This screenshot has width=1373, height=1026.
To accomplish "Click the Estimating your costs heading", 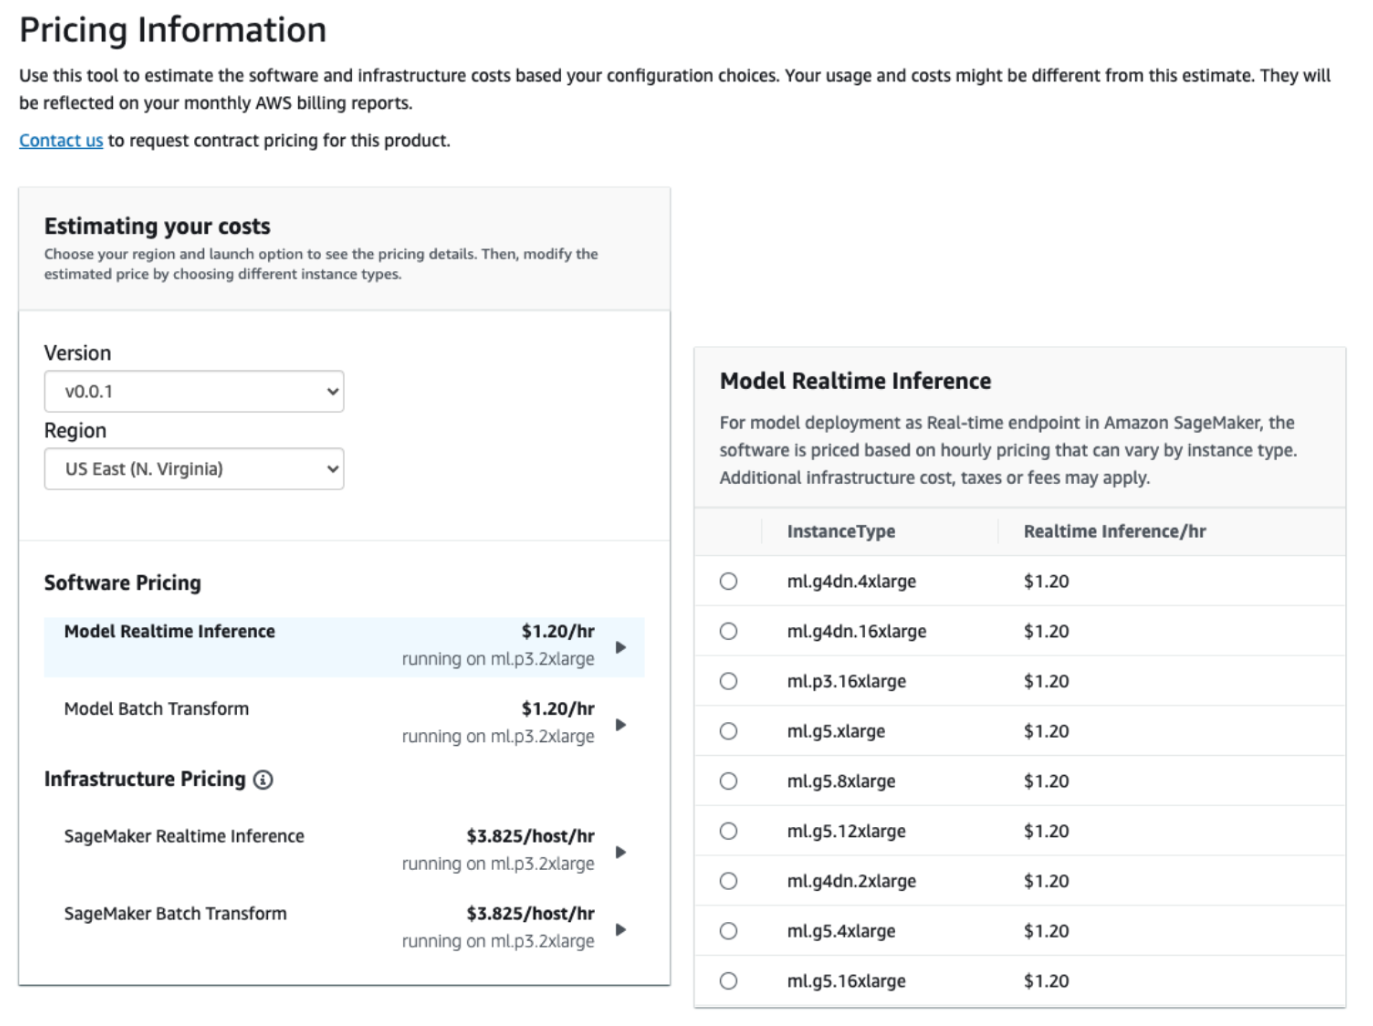I will [157, 226].
